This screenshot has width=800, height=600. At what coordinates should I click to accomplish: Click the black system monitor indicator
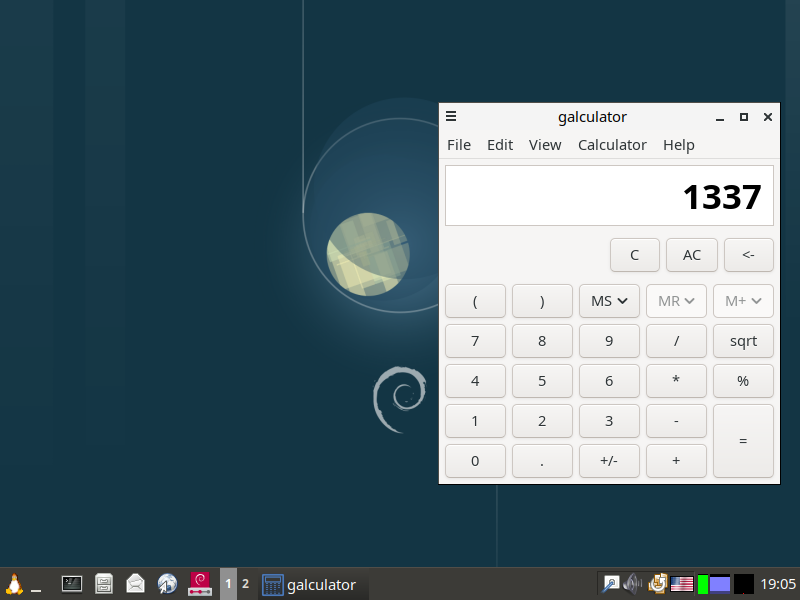743,584
